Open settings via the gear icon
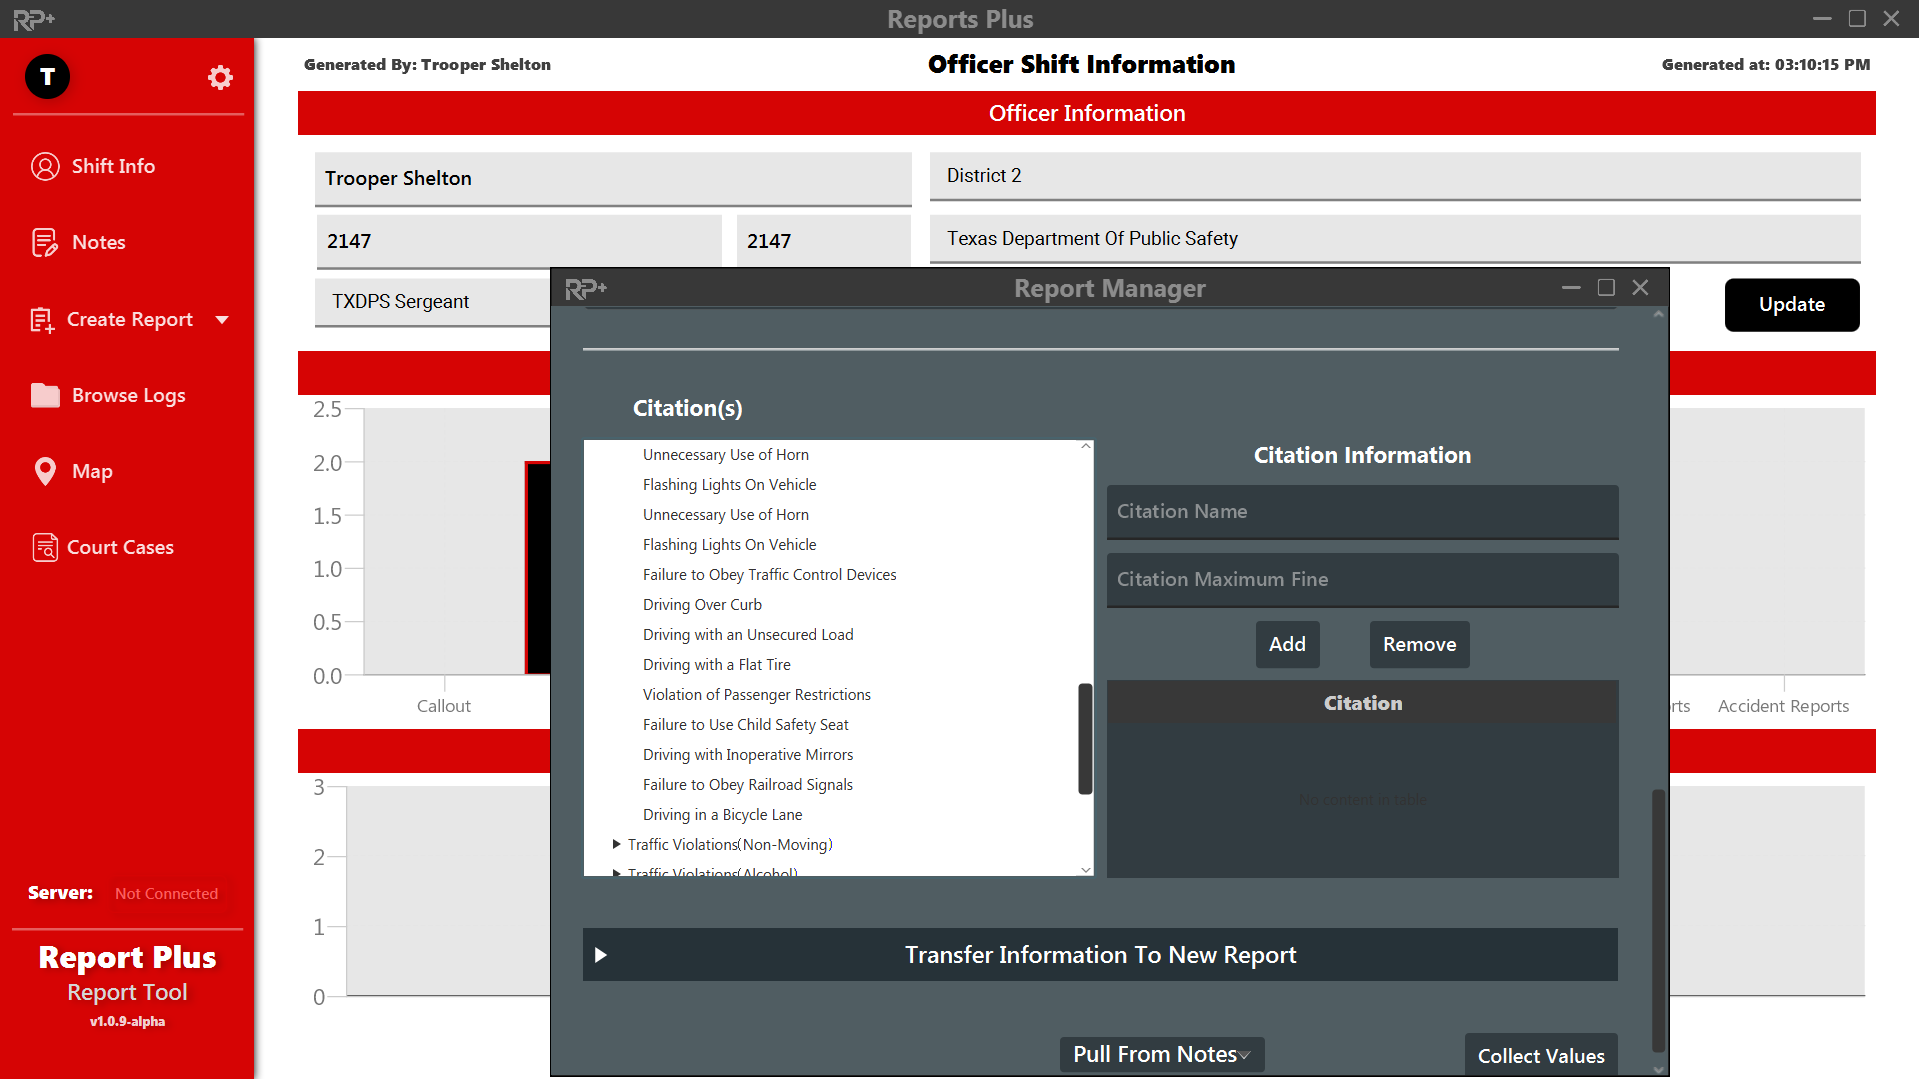Viewport: 1919px width, 1079px height. coord(220,77)
